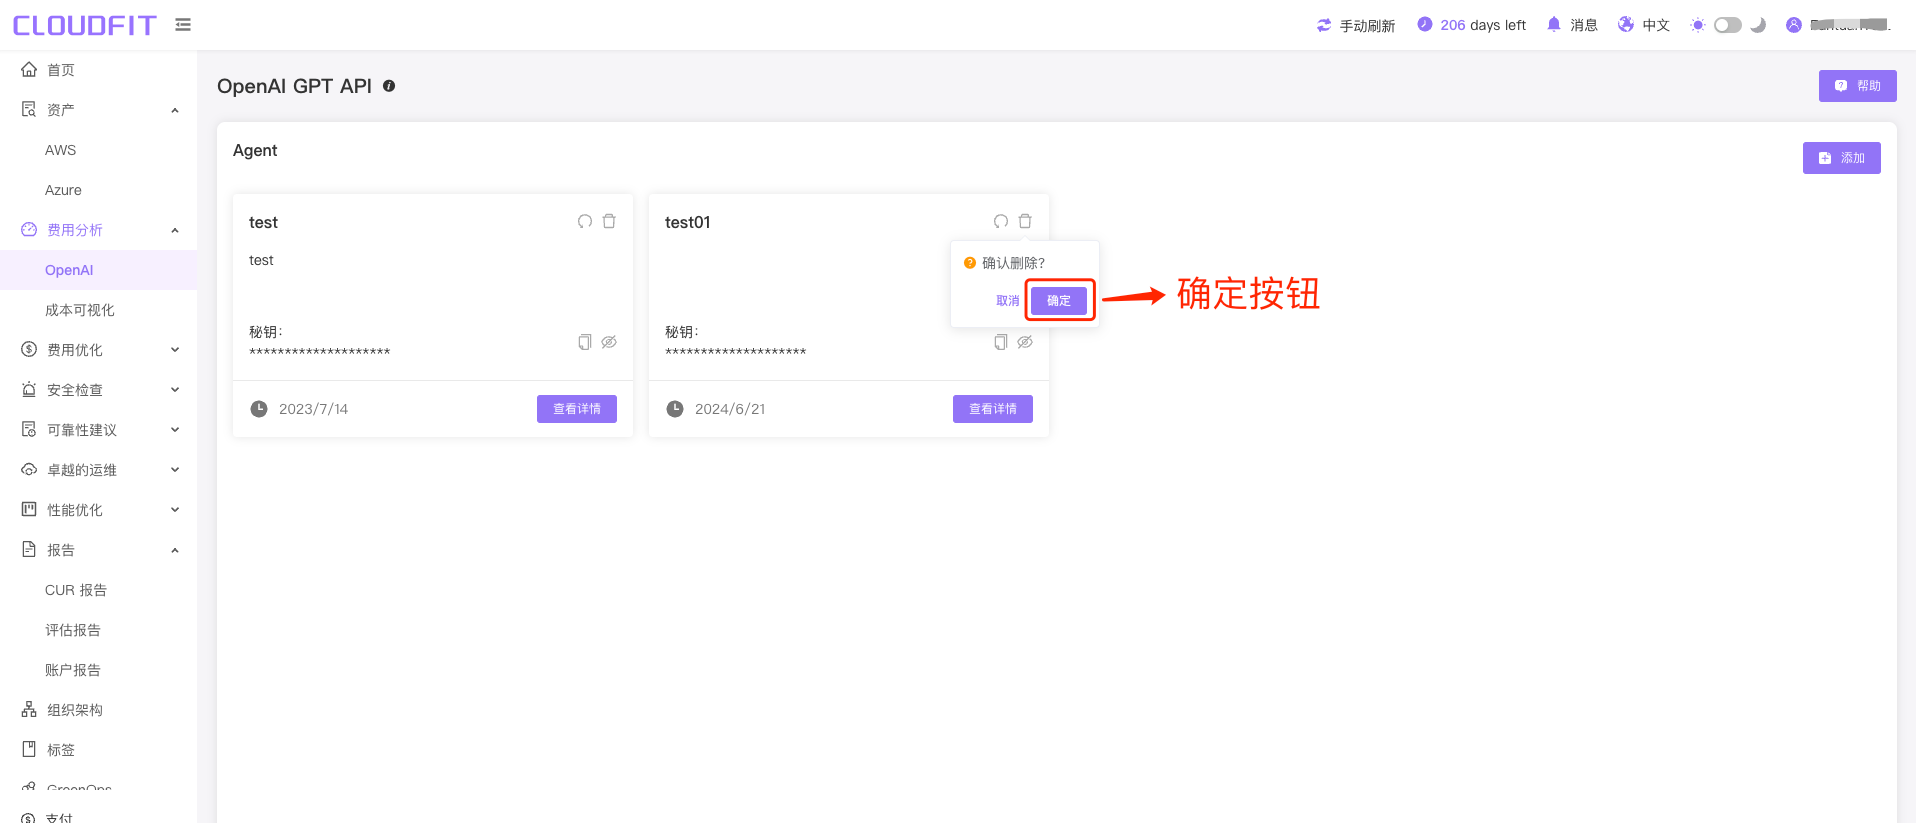Expand the 可靠性建议 menu
Image resolution: width=1916 pixels, height=823 pixels.
[x=98, y=430]
